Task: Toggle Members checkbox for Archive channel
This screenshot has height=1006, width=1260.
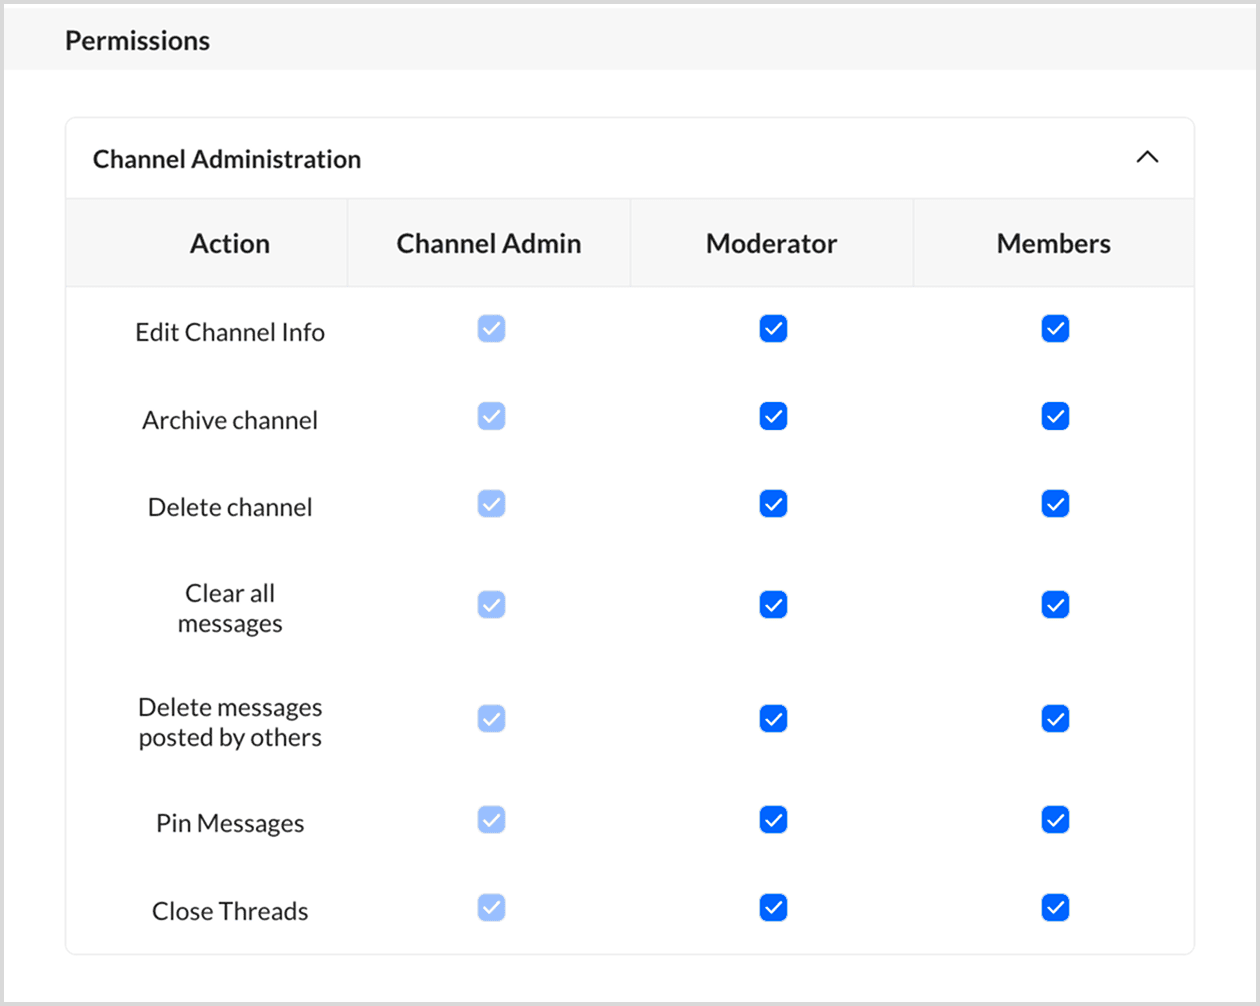Action: pyautogui.click(x=1055, y=416)
